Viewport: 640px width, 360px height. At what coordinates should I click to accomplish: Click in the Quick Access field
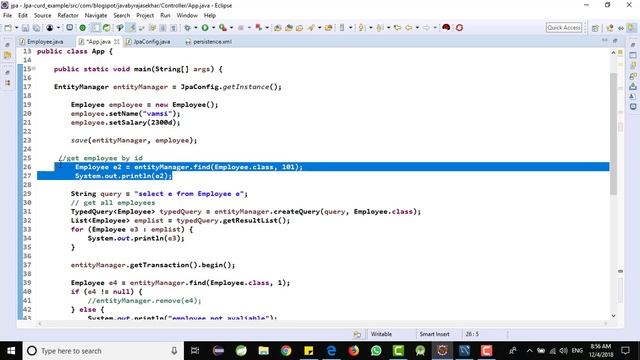tap(564, 27)
